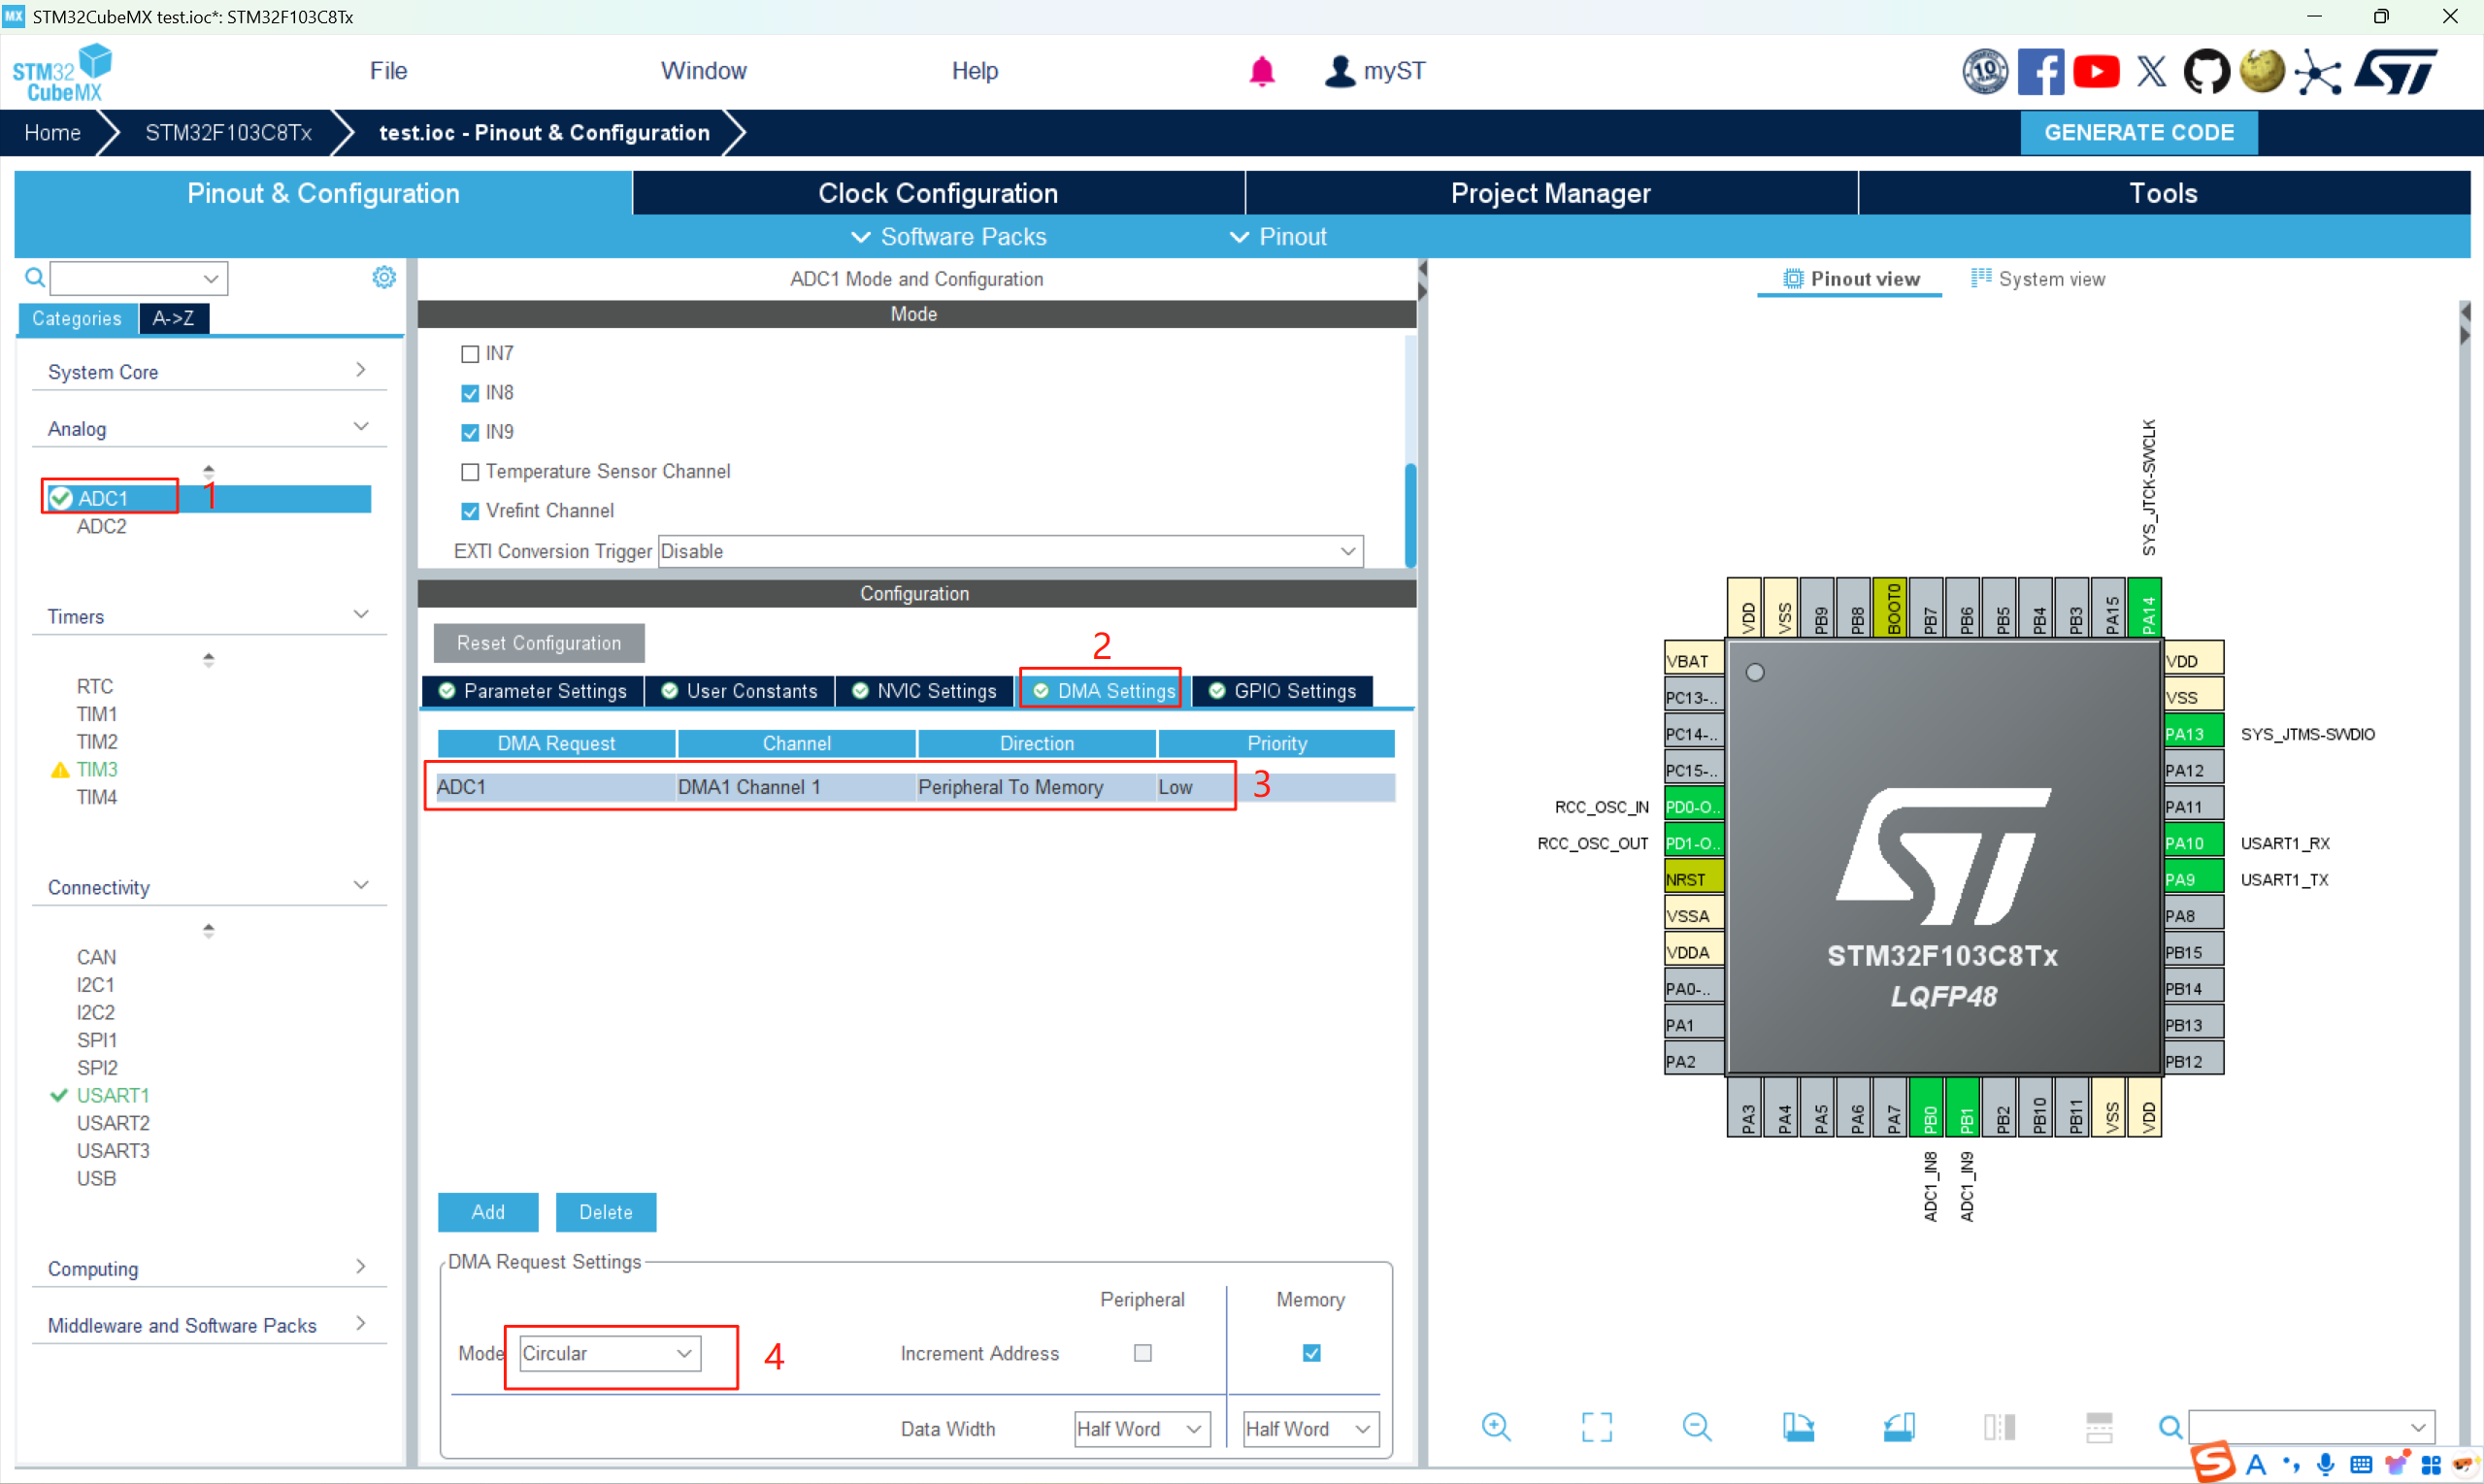Viewport: 2484px width, 1484px height.
Task: Open the Help menu
Action: (975, 71)
